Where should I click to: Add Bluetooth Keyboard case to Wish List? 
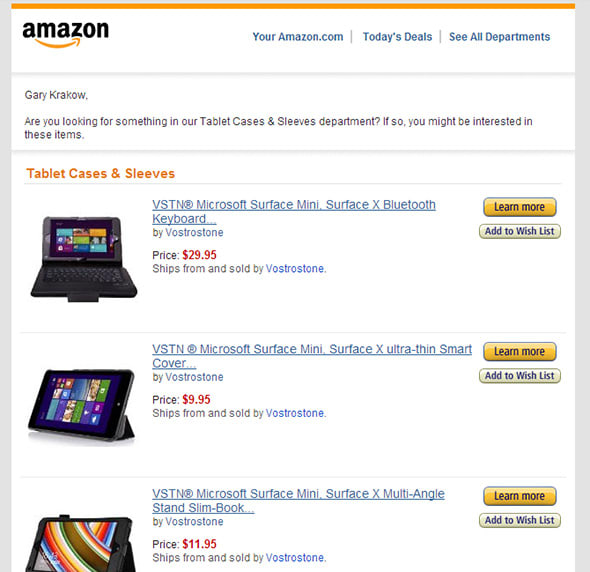click(x=519, y=231)
